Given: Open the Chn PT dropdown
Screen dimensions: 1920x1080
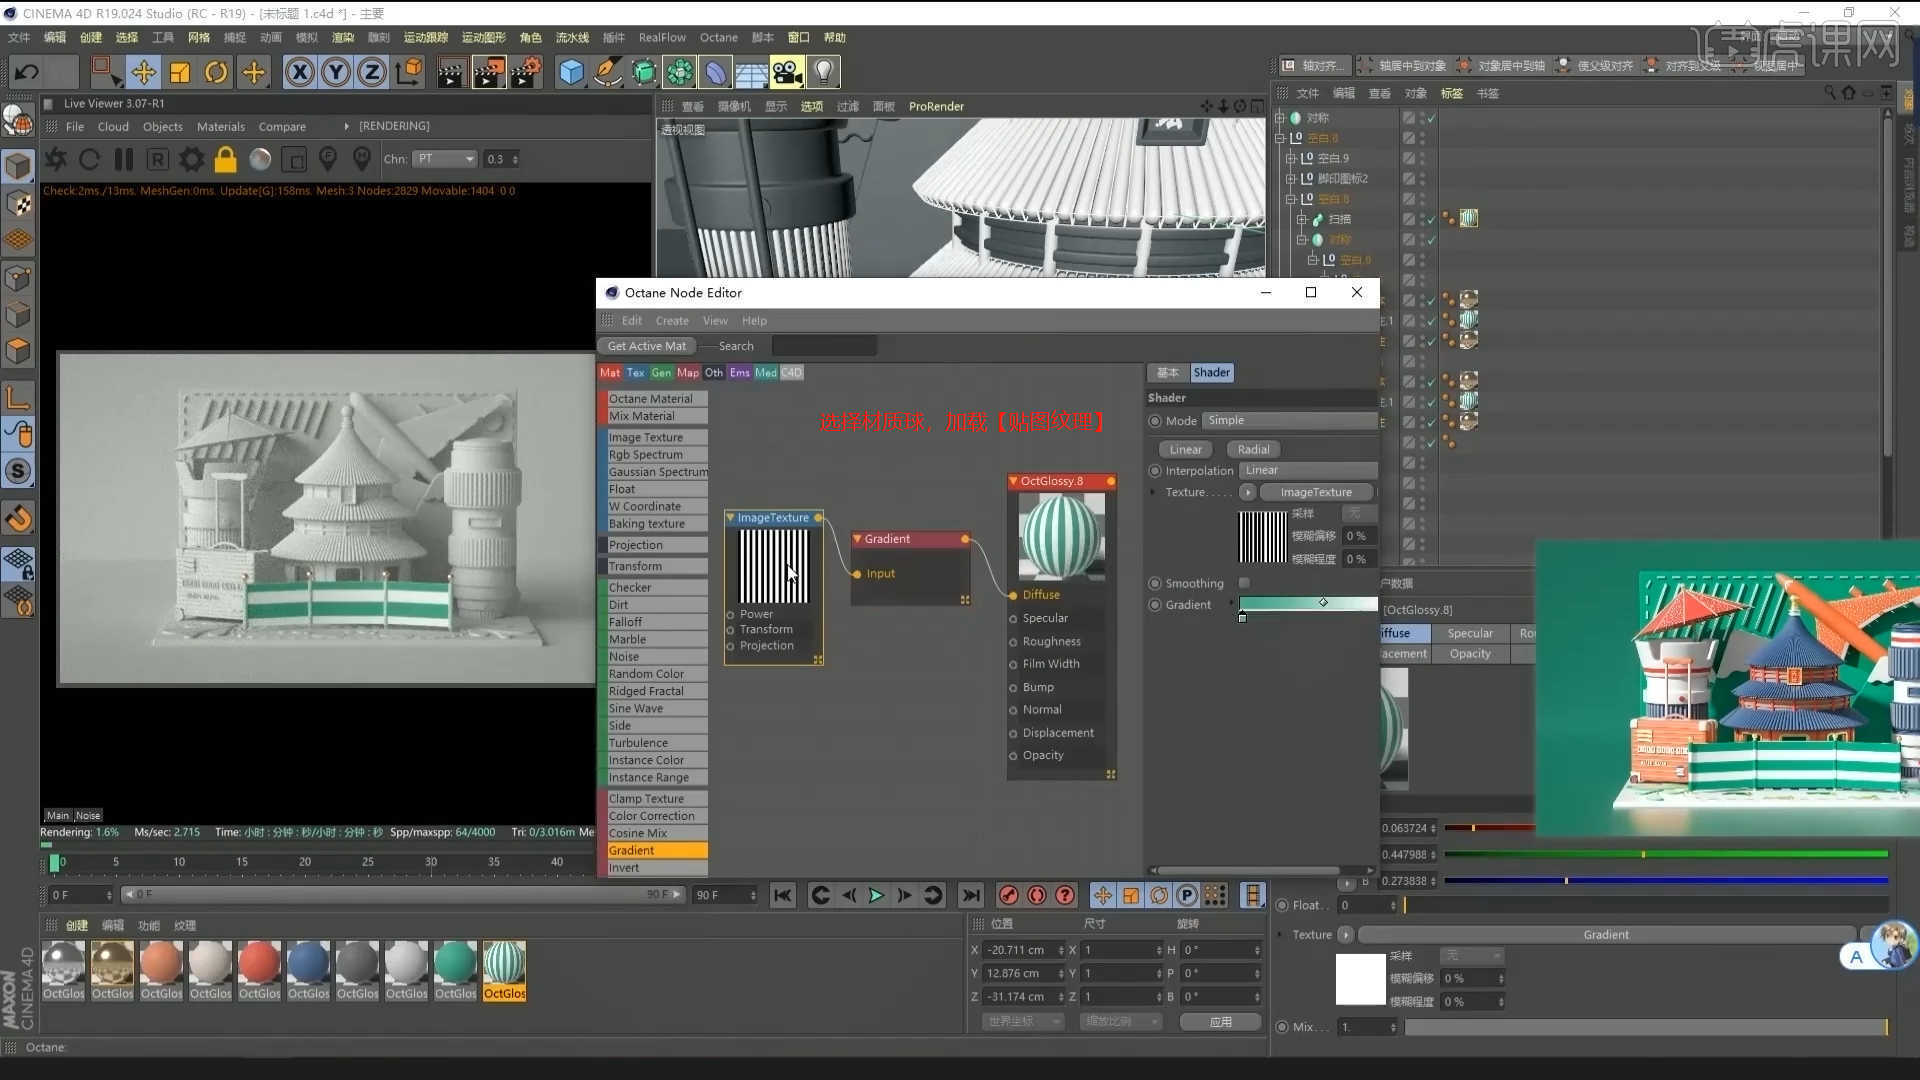Looking at the screenshot, I should (446, 159).
